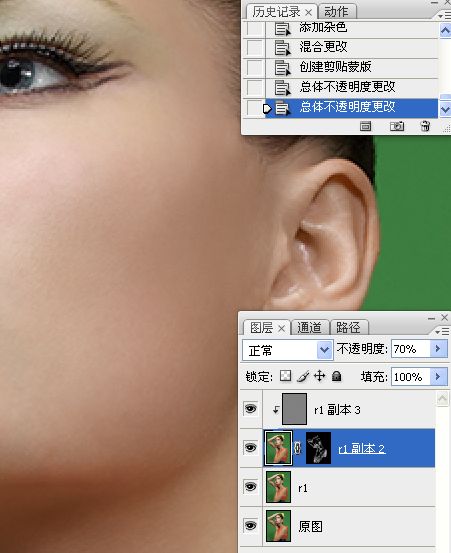Click the lock transparent pixels icon
The width and height of the screenshot is (451, 553).
pos(286,376)
